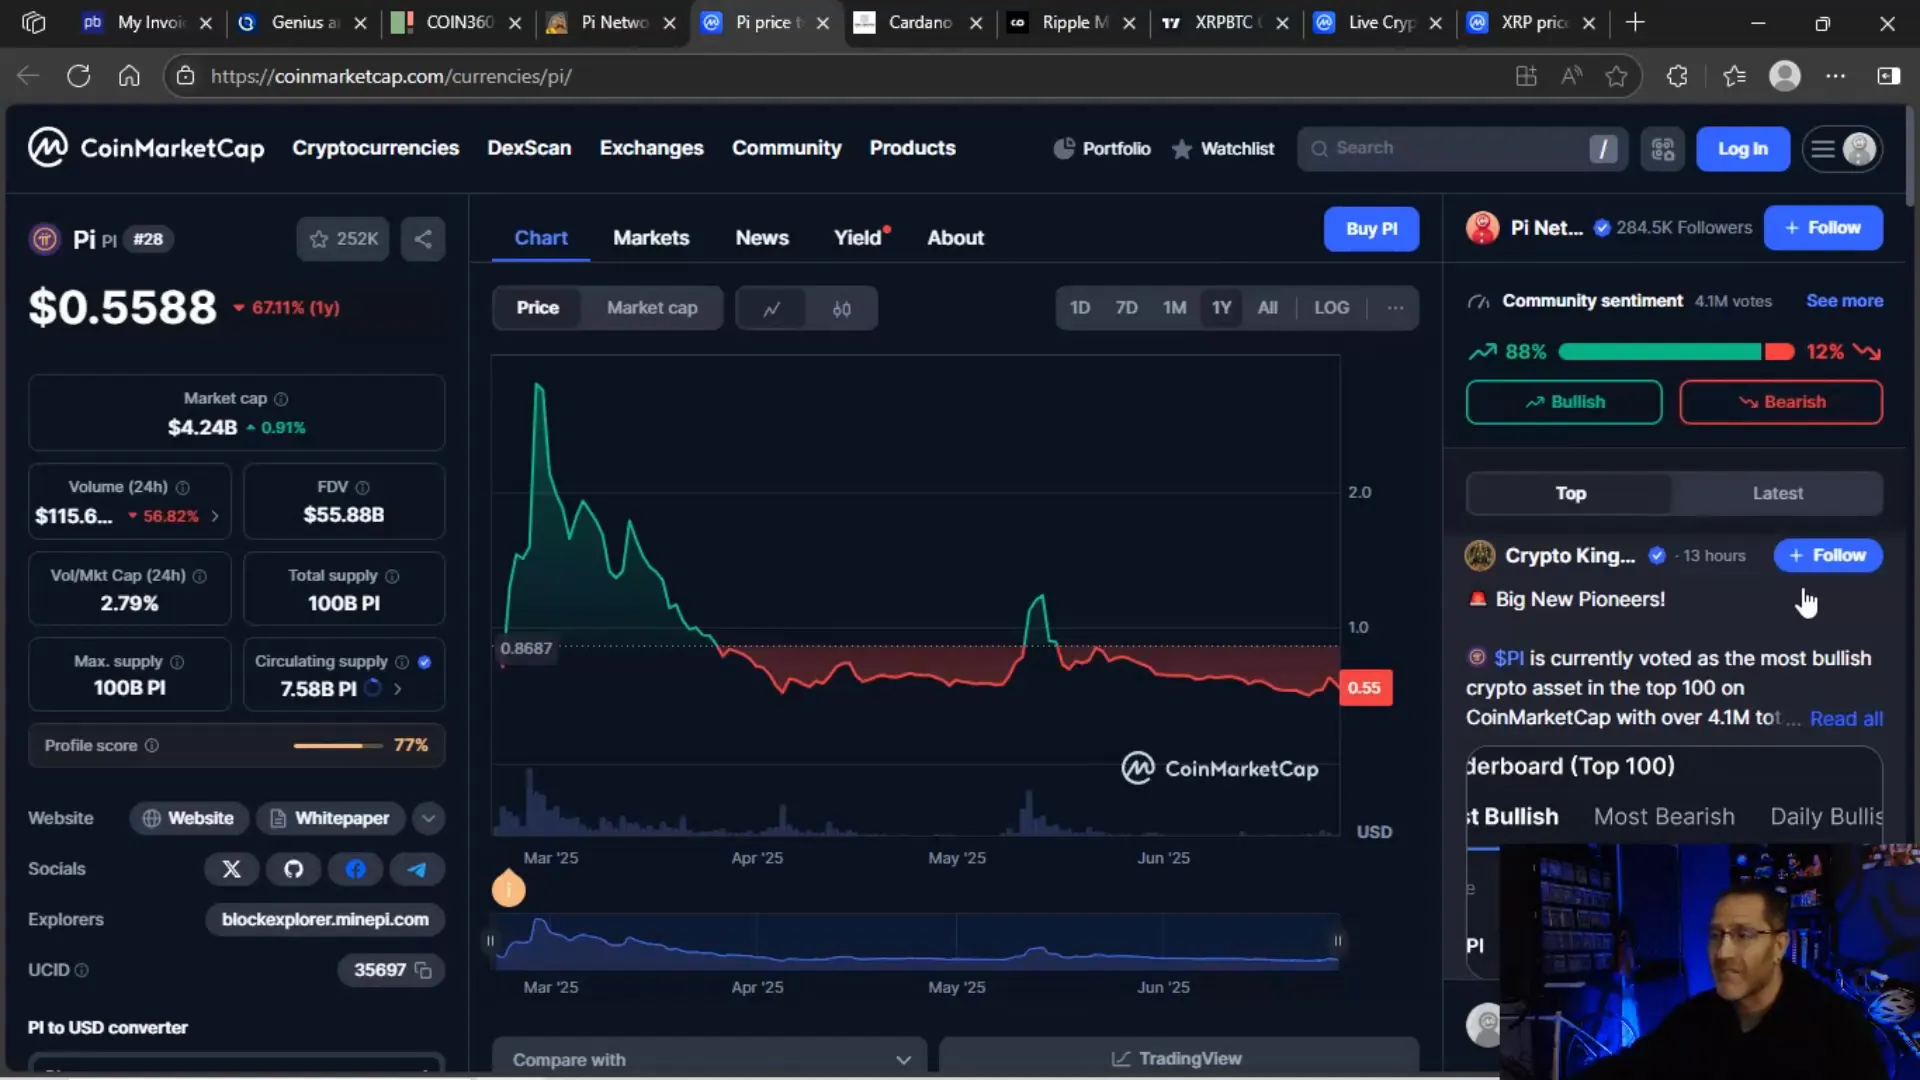
Task: Toggle LOG scale on chart
Action: [1331, 308]
